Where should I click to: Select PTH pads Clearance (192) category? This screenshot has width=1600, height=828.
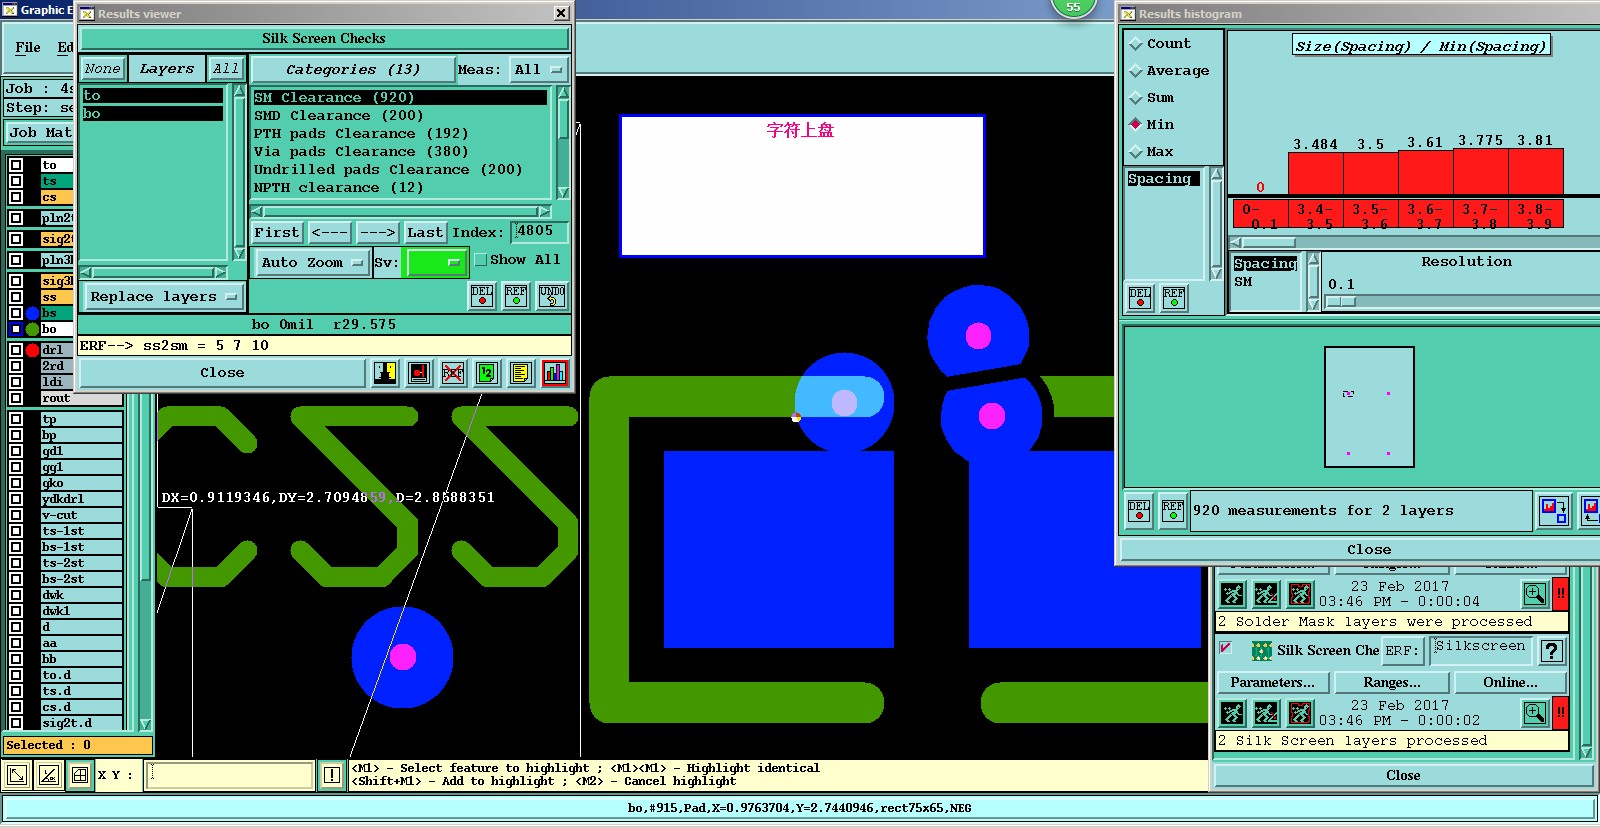coord(360,133)
